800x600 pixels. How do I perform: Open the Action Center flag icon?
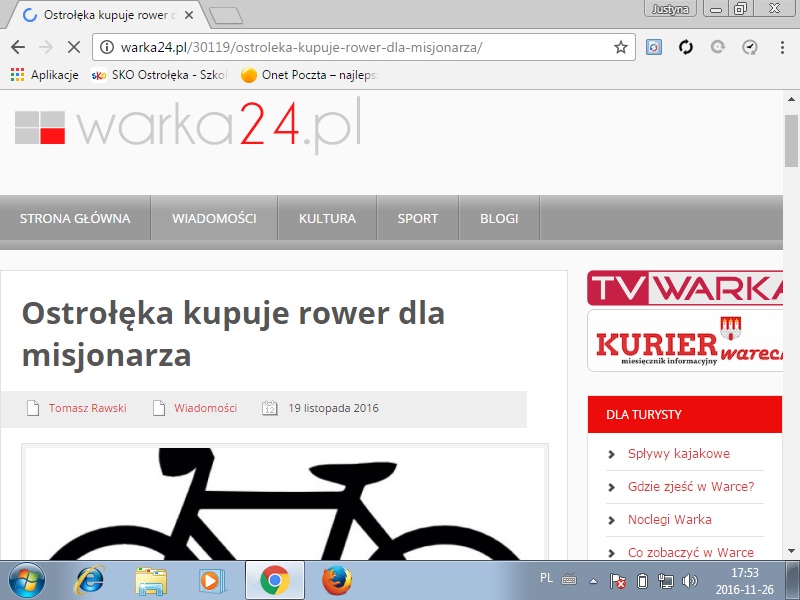618,581
